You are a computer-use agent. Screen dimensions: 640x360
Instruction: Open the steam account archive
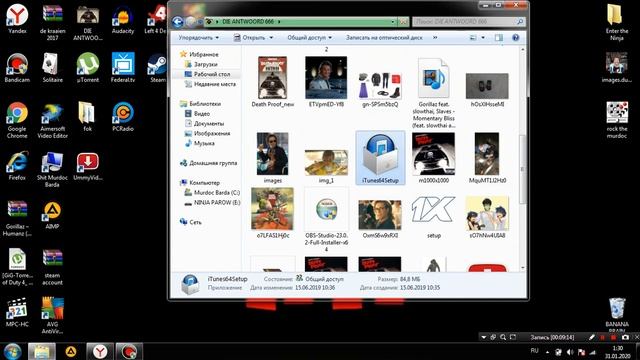(x=52, y=267)
